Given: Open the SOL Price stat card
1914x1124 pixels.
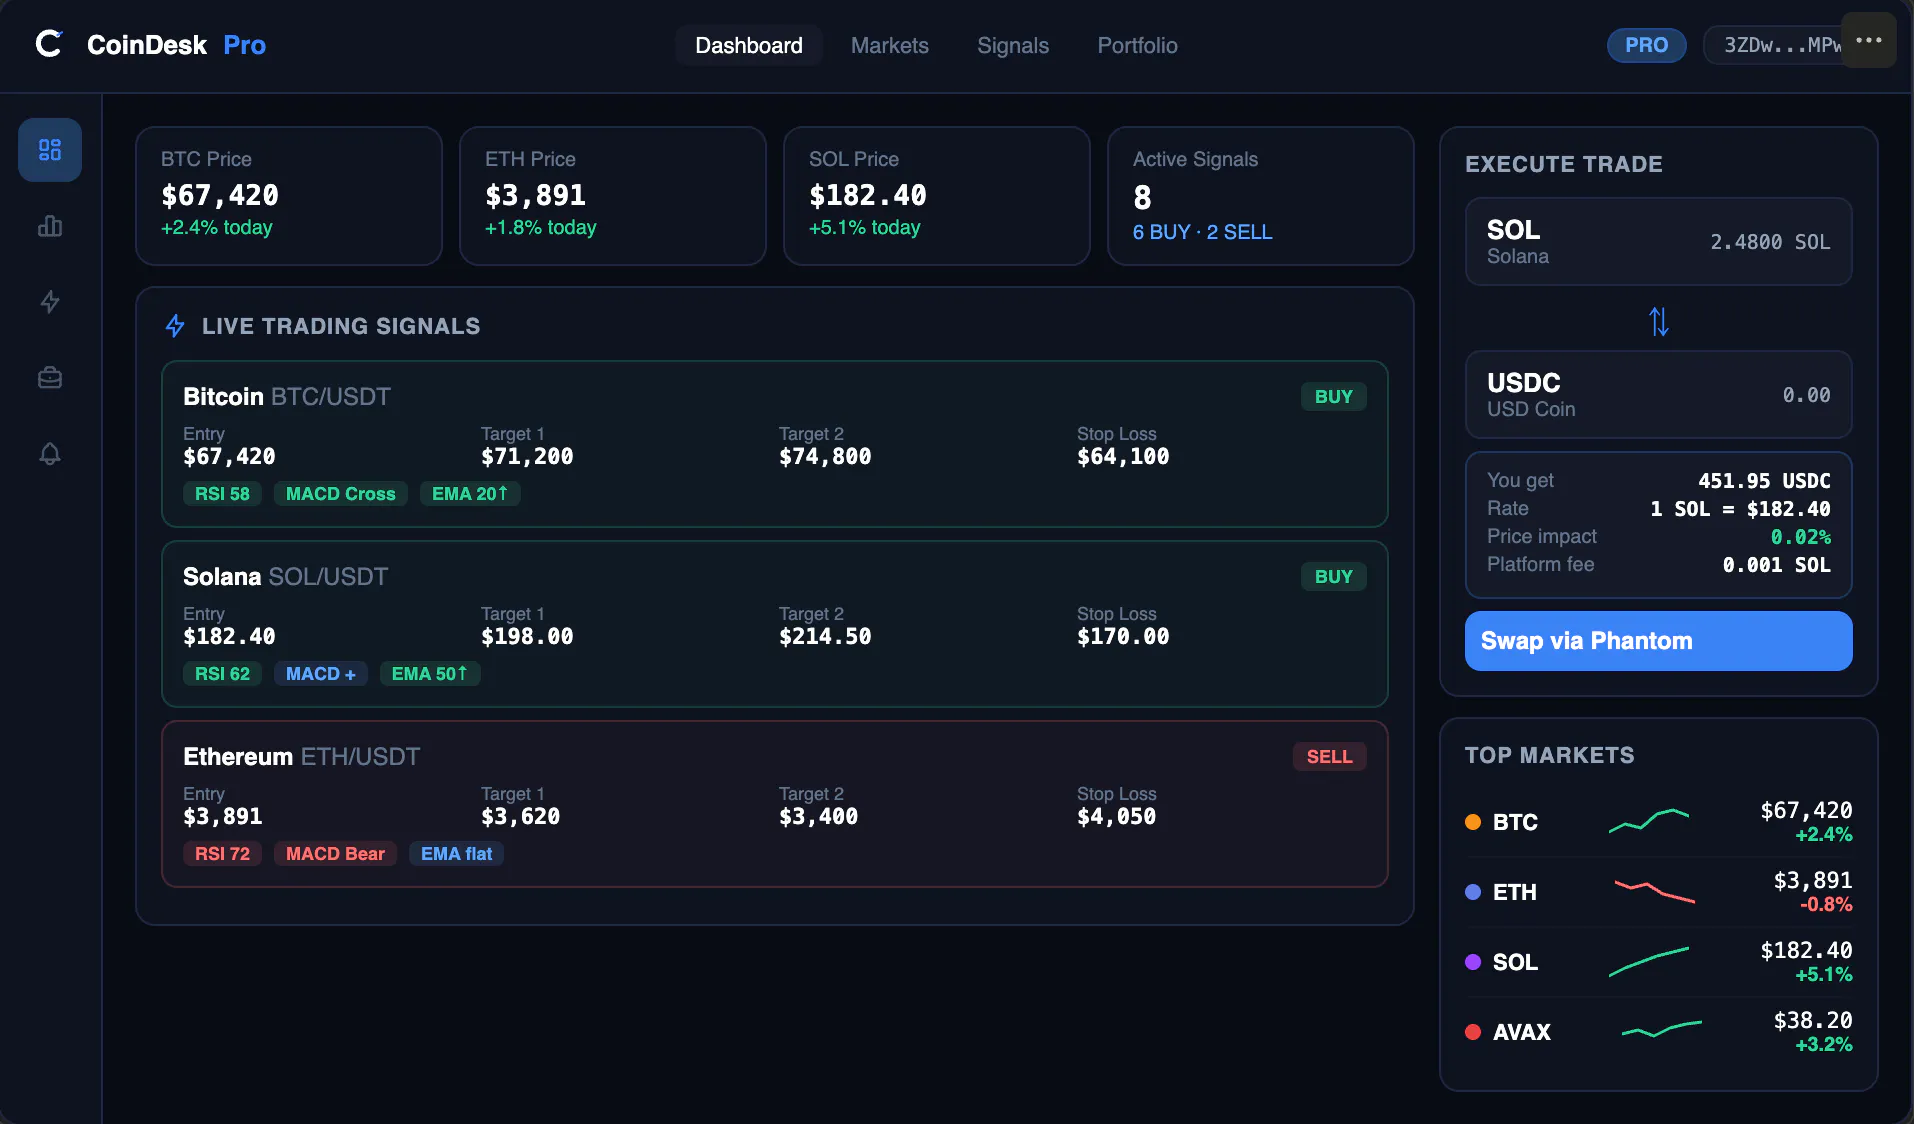Looking at the screenshot, I should click(937, 196).
